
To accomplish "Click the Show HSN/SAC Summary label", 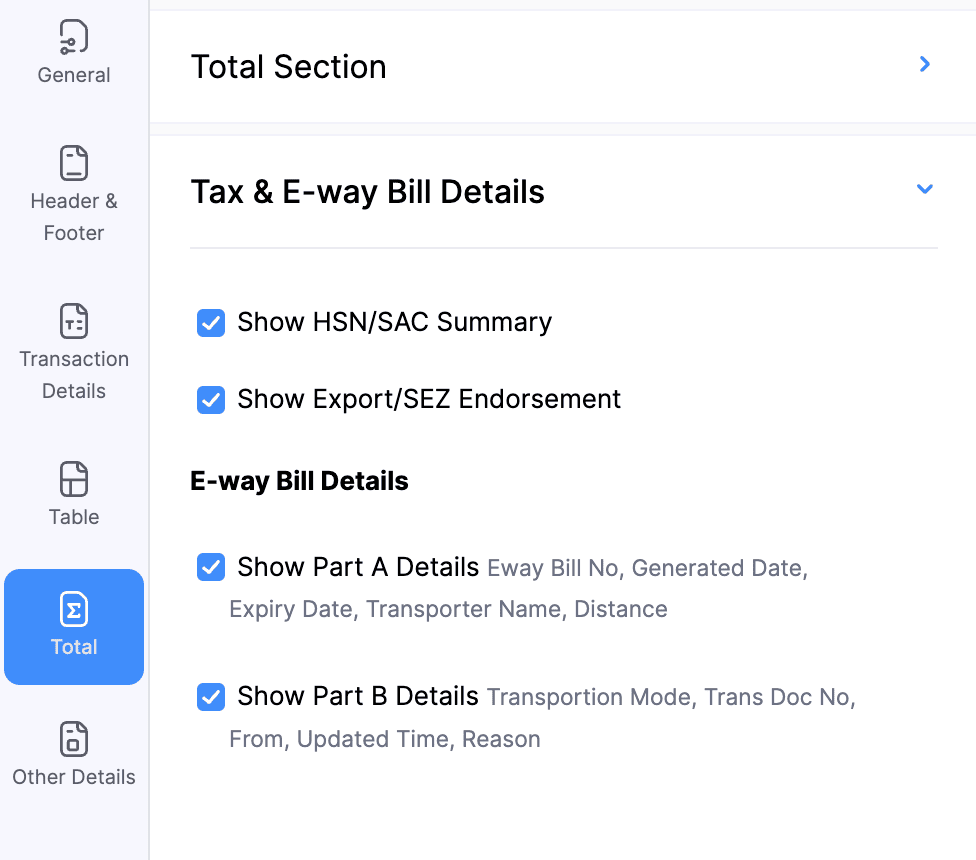I will [x=394, y=322].
